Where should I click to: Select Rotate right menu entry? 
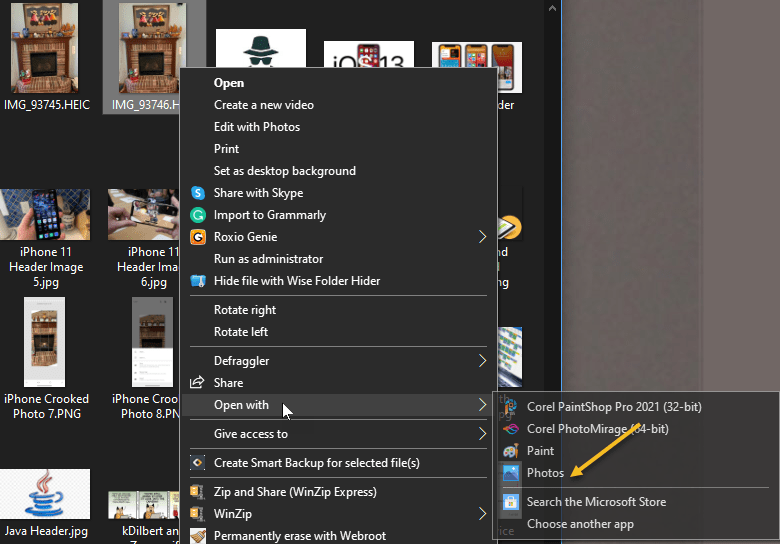point(245,310)
